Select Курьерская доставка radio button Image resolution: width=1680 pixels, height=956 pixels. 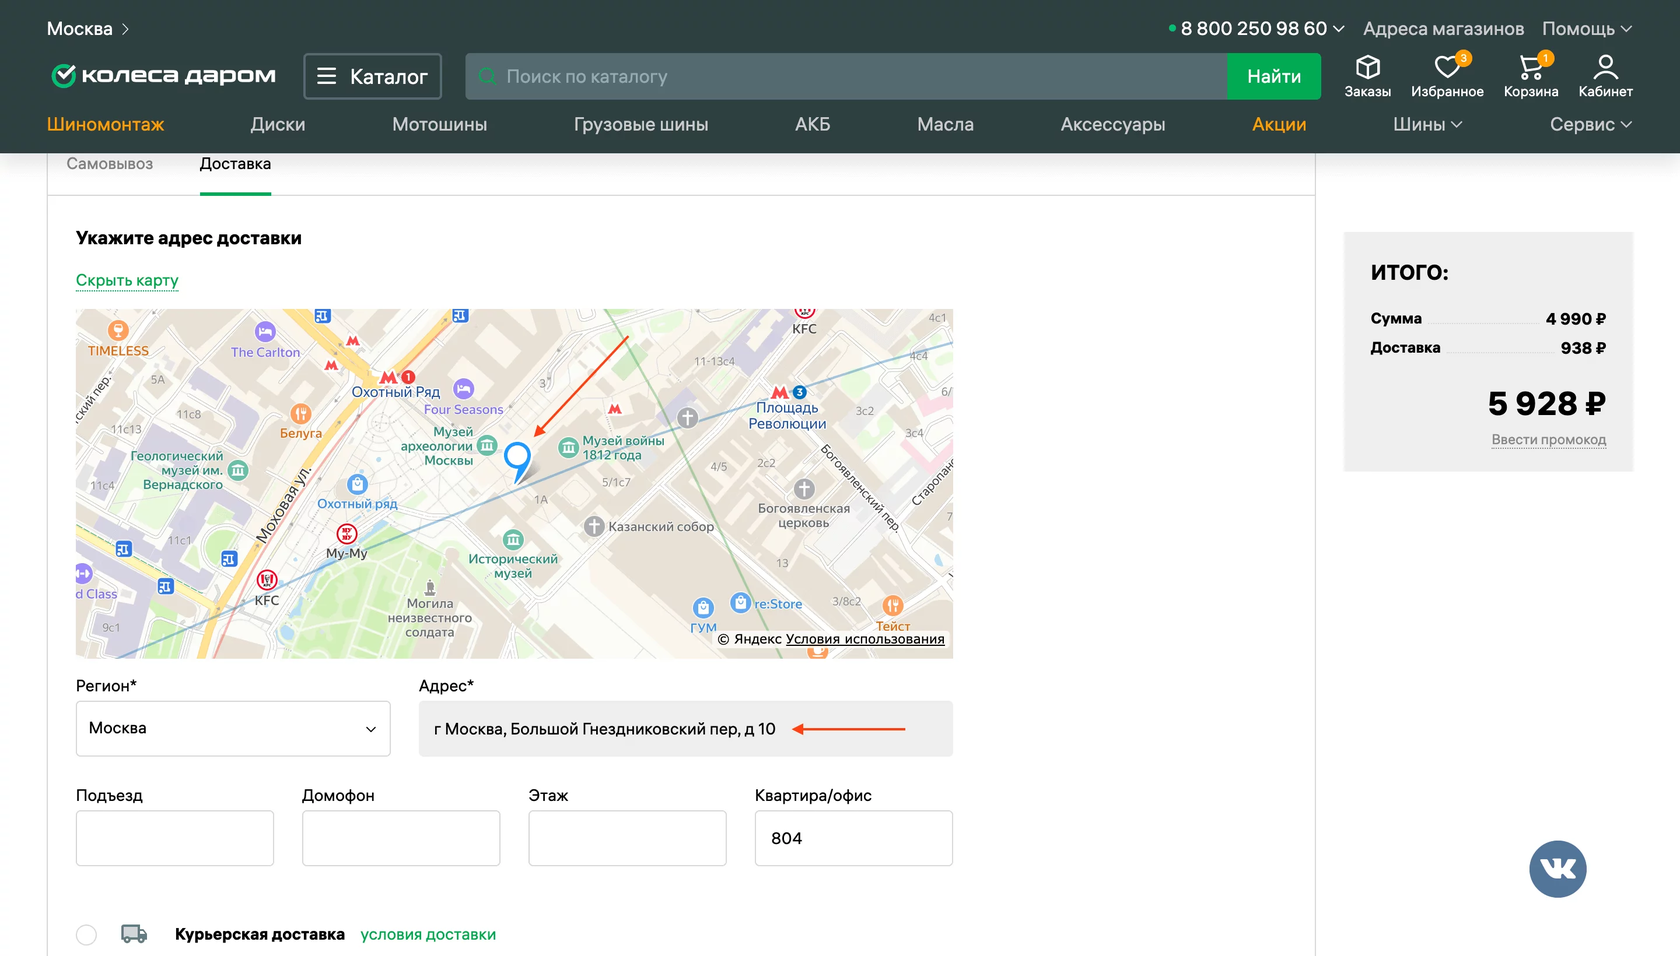point(87,935)
